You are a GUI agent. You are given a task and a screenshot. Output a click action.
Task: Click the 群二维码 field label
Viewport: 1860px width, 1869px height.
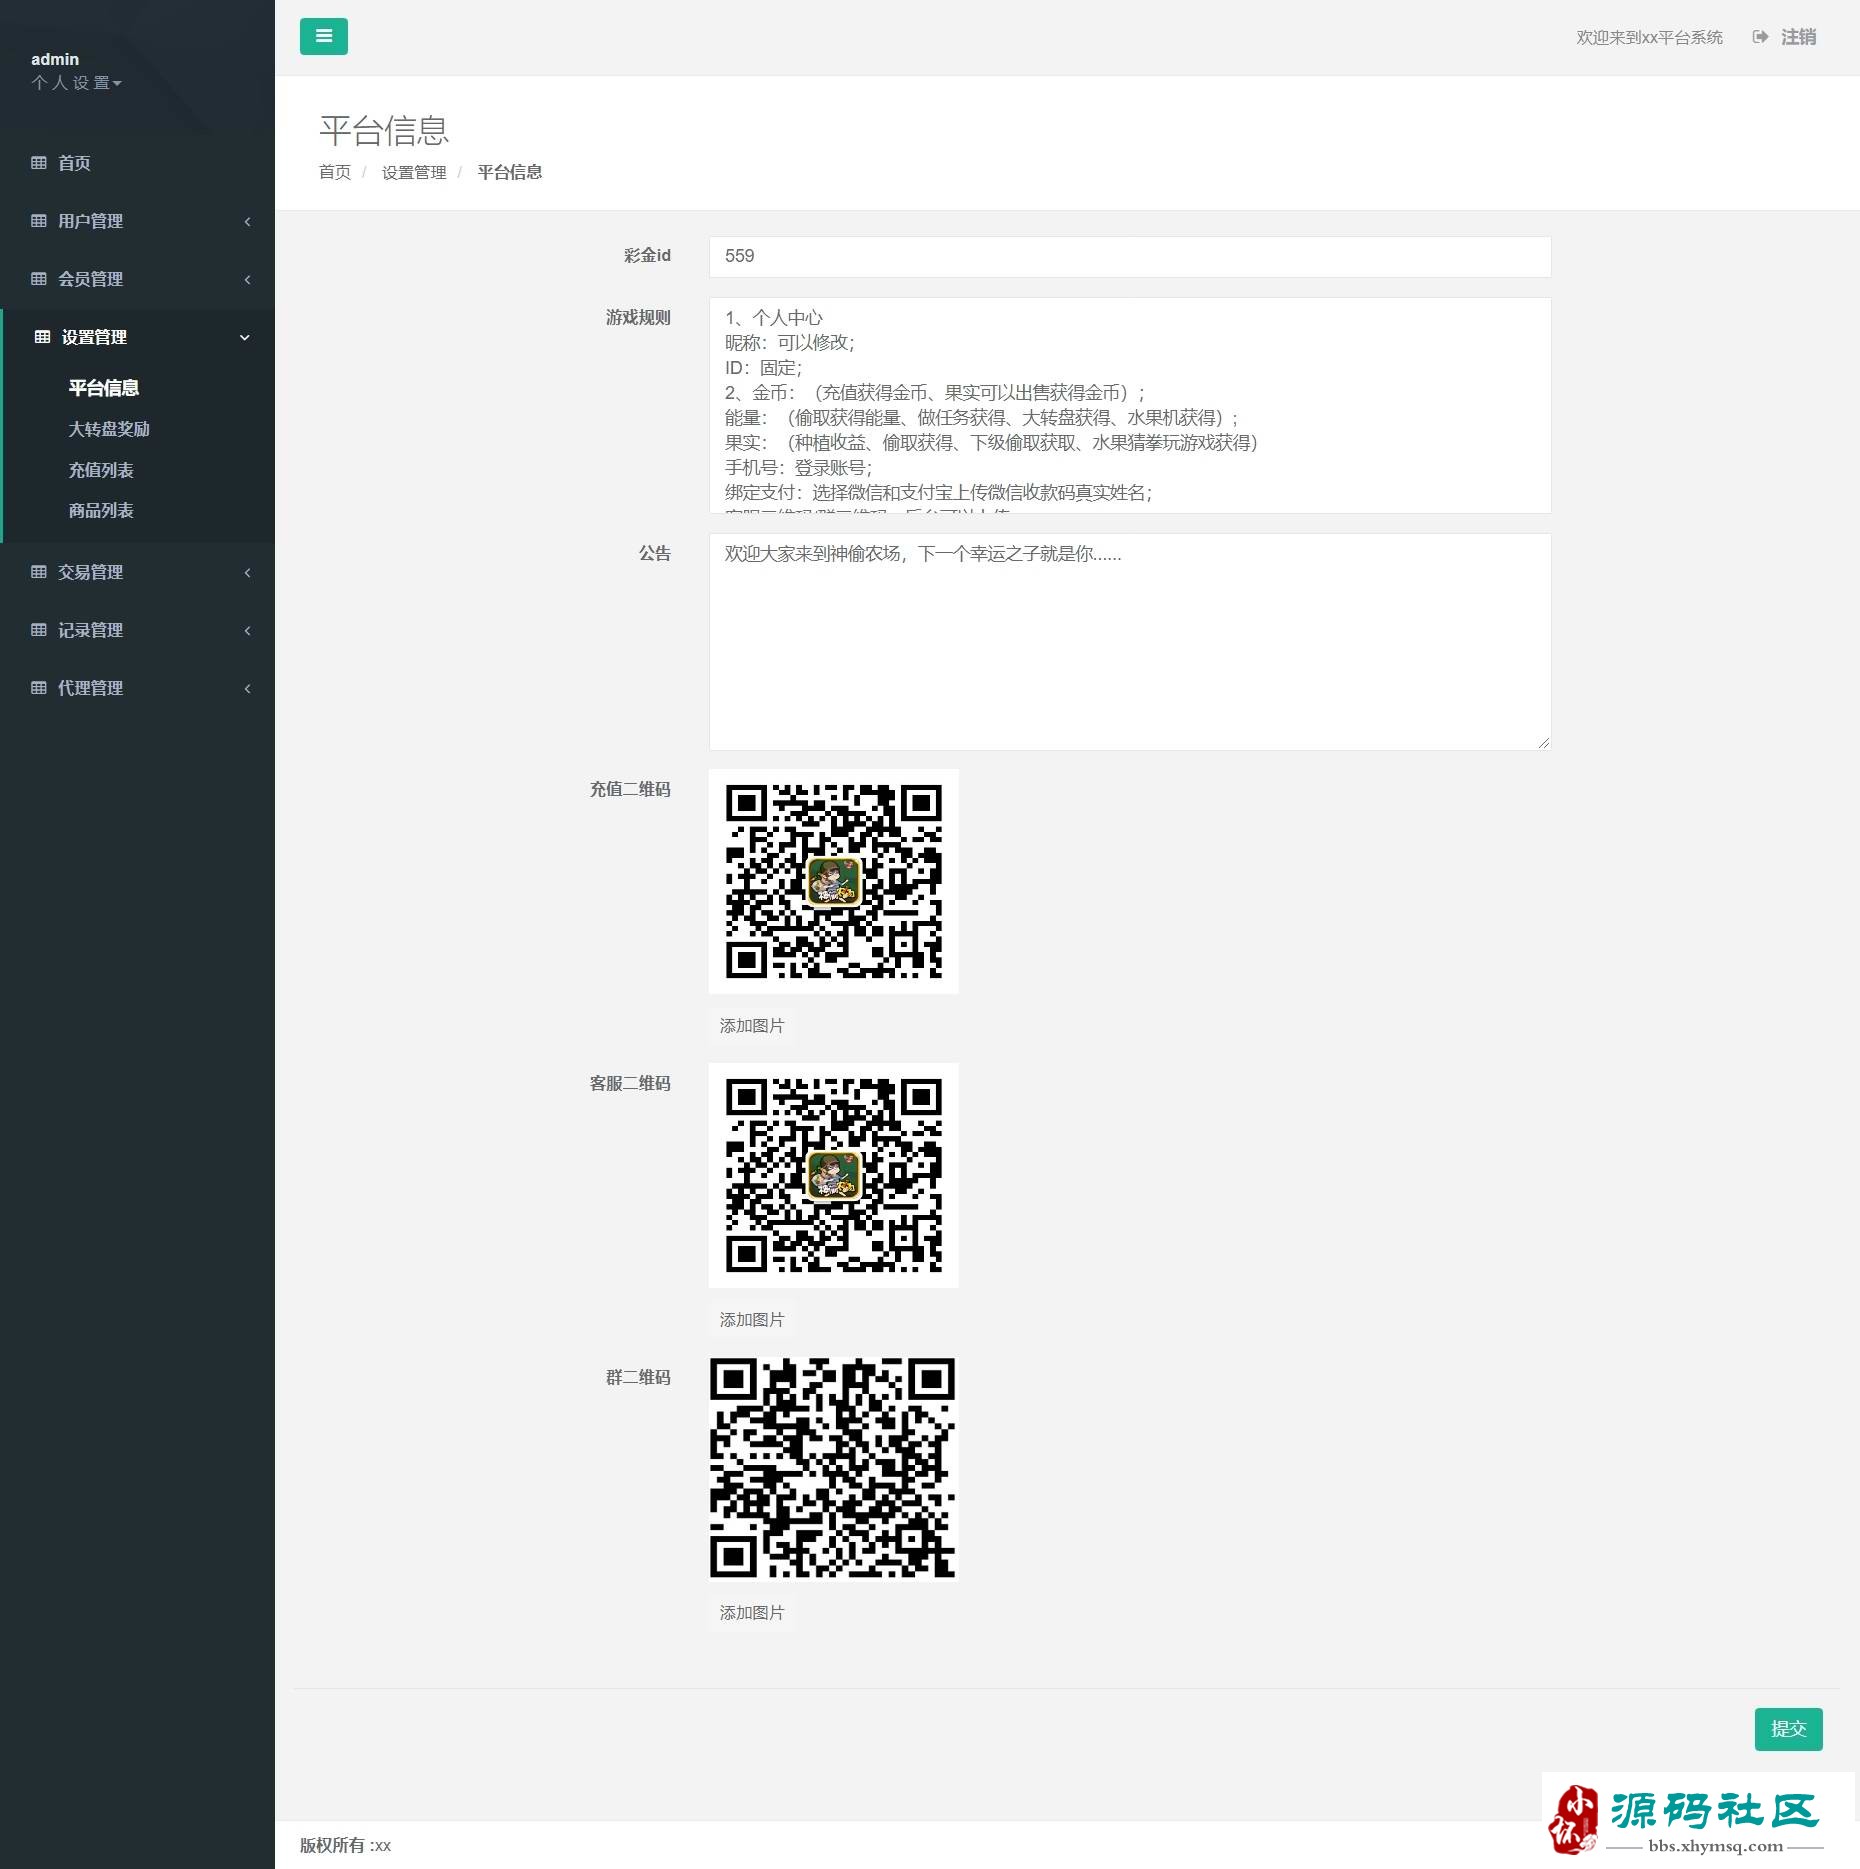(x=638, y=1378)
